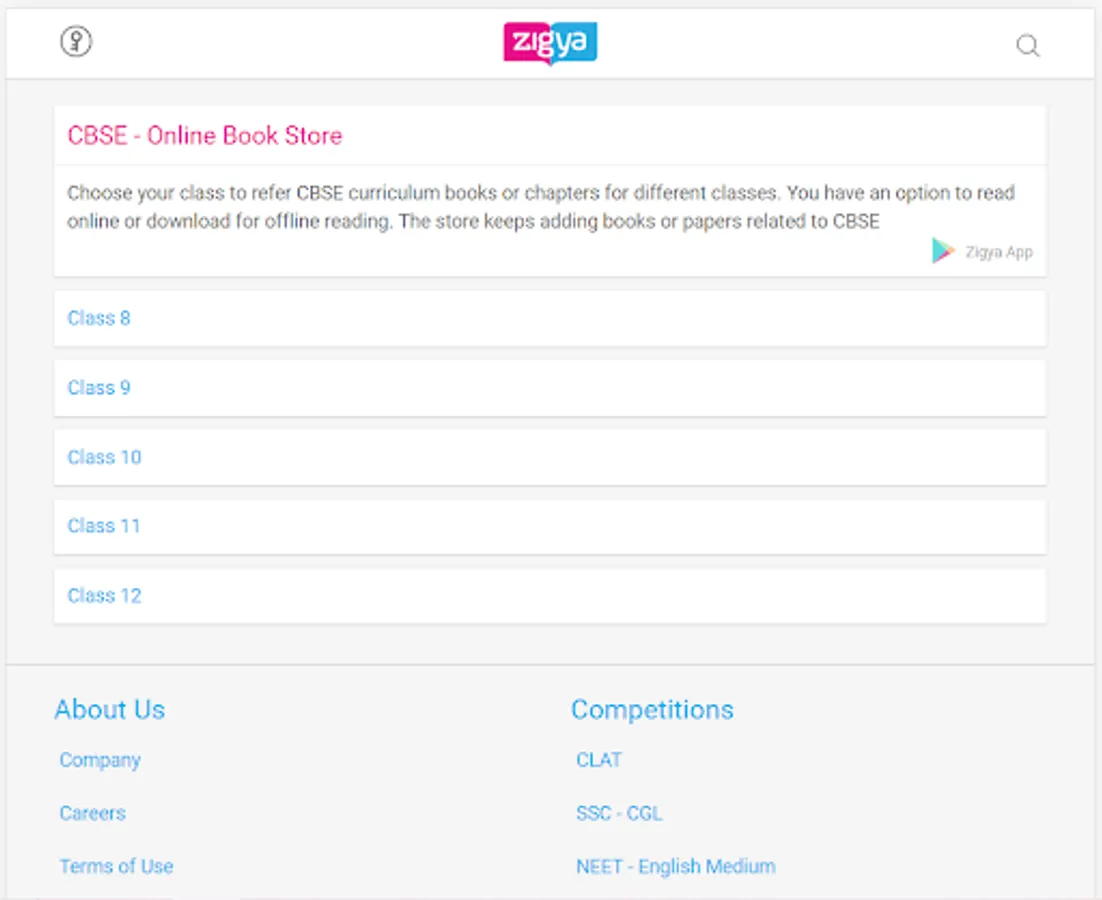Image resolution: width=1102 pixels, height=900 pixels.
Task: Select SSC - CGL link
Action: coord(619,813)
